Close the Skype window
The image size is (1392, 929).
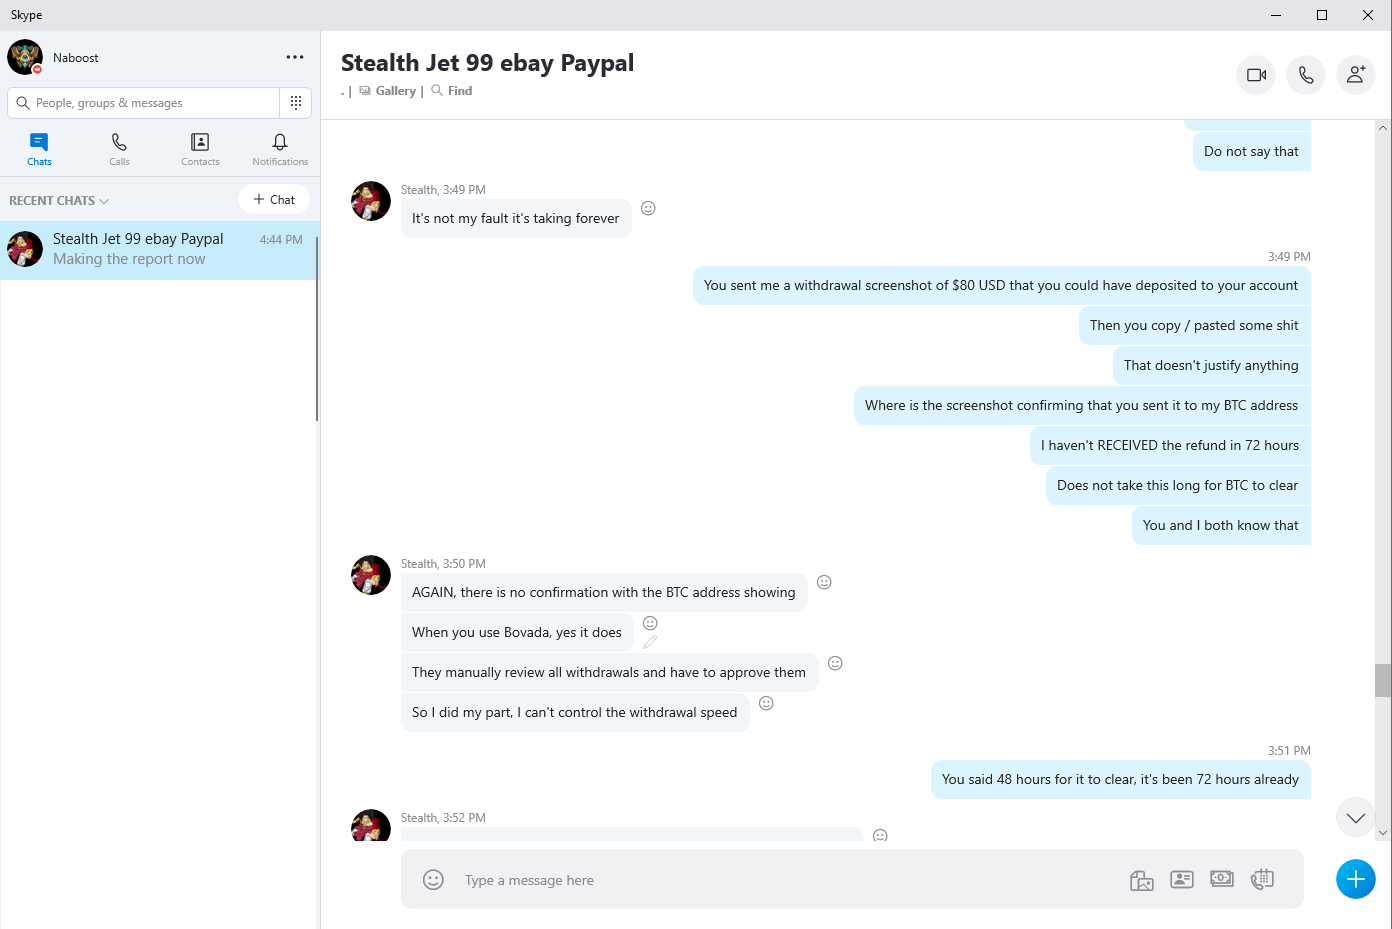(1368, 15)
